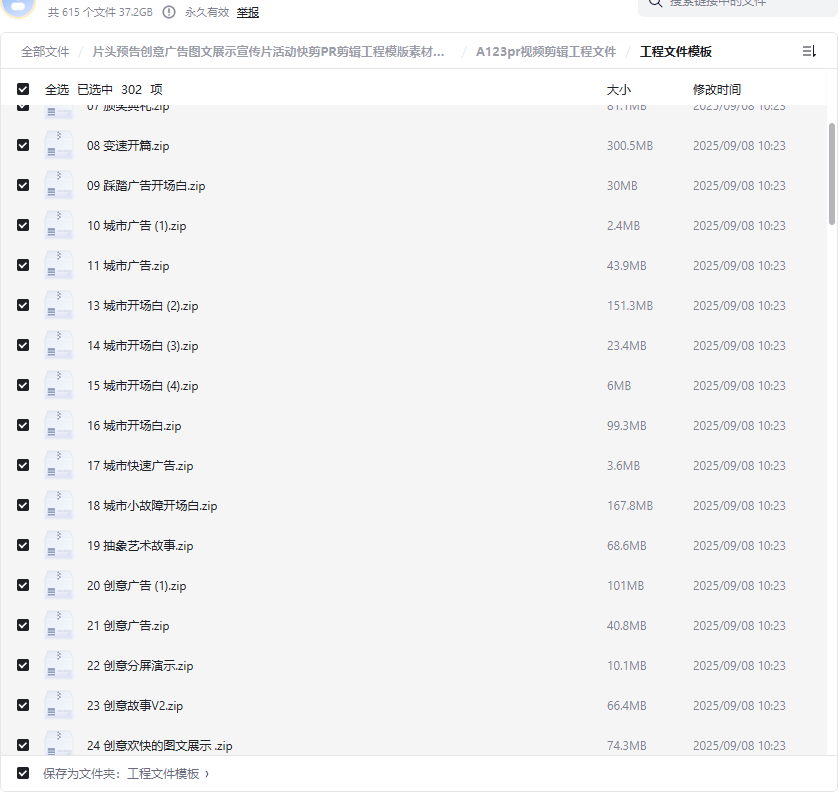Uncheck 09 踩踏广告开场白.zip checkbox
The height and width of the screenshot is (796, 840).
click(23, 185)
